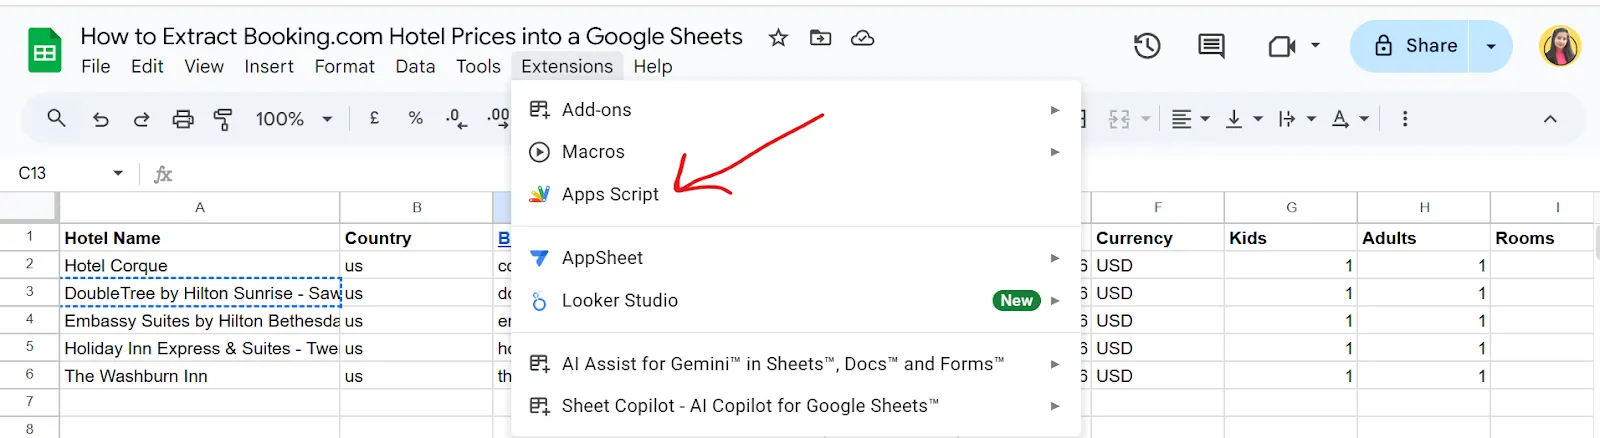The image size is (1600, 438).
Task: Collapse the toolbar with up chevron
Action: point(1550,119)
